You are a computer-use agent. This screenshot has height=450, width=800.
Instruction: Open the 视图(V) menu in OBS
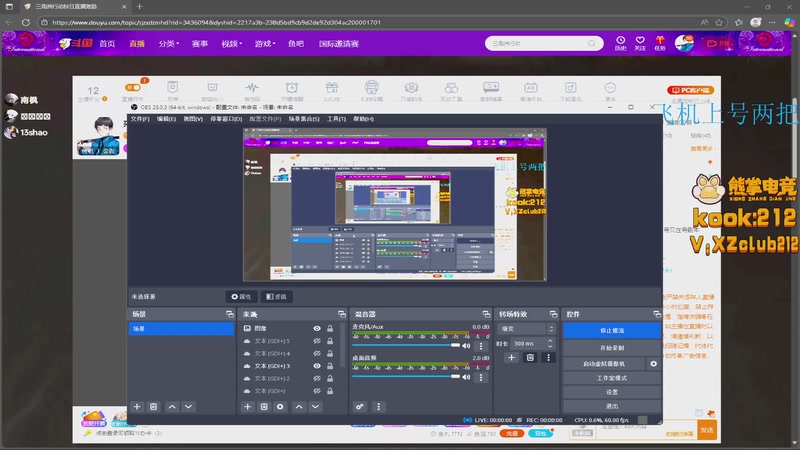point(193,119)
